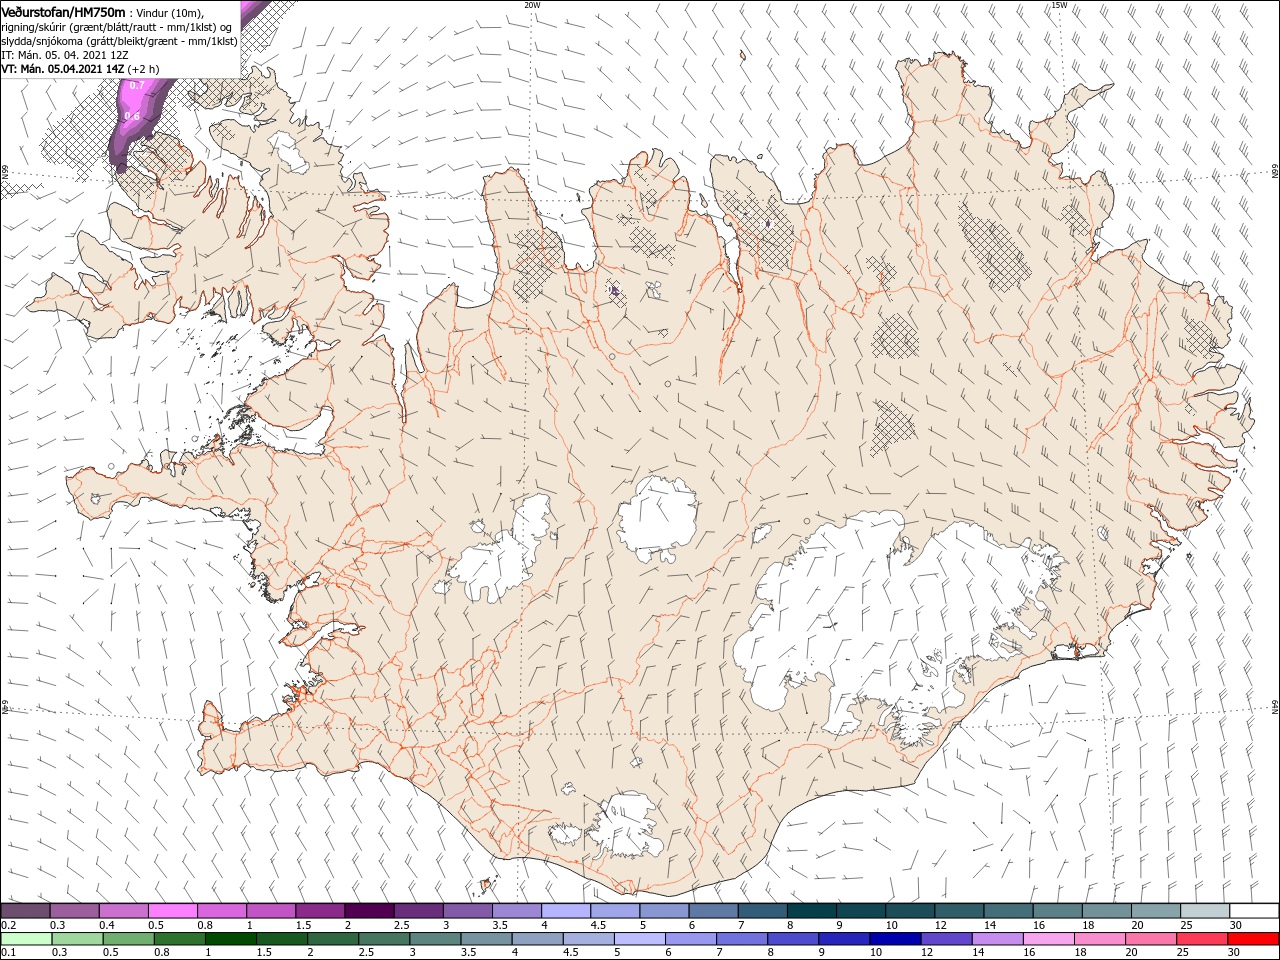This screenshot has height=960, width=1280.
Task: Click the bright pink swatch labeled 0.5
Action: point(172,911)
